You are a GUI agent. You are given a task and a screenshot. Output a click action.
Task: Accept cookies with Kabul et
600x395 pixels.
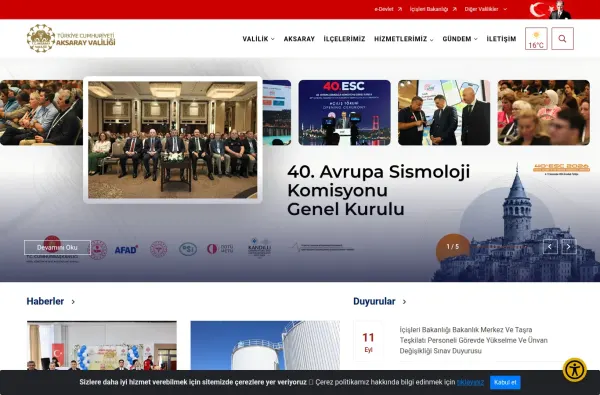(x=505, y=382)
